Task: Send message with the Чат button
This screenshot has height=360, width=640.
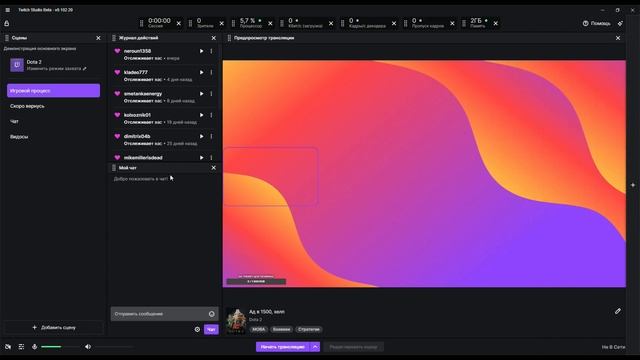Action: pyautogui.click(x=211, y=329)
